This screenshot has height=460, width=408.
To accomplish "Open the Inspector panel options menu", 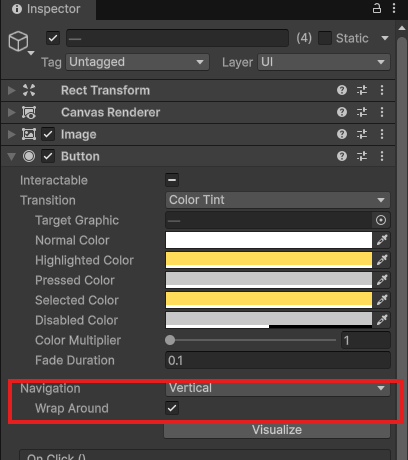I will point(394,8).
